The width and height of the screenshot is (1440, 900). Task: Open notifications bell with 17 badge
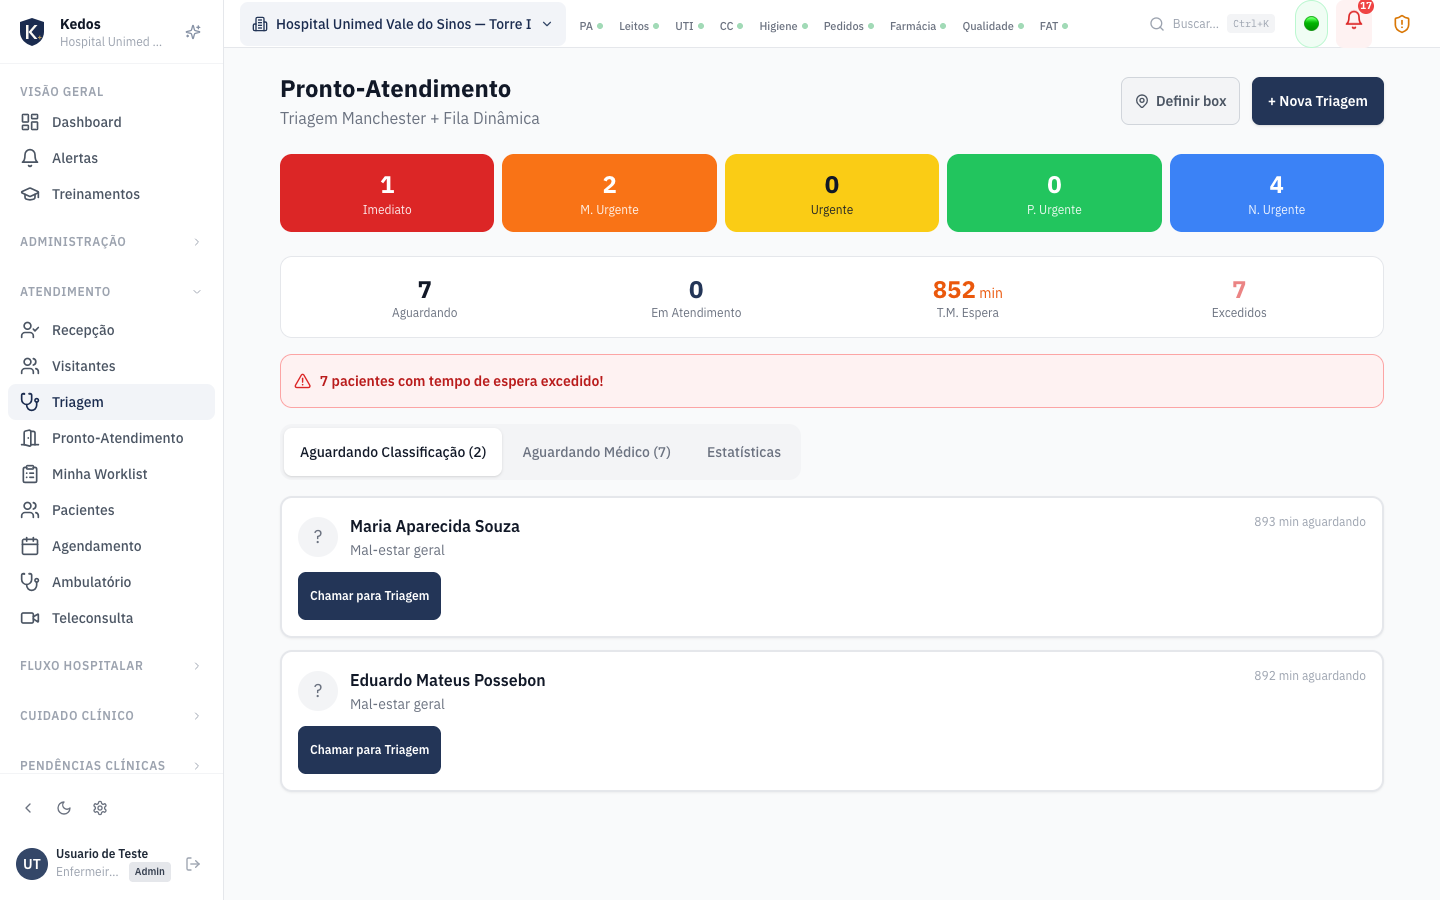point(1354,23)
